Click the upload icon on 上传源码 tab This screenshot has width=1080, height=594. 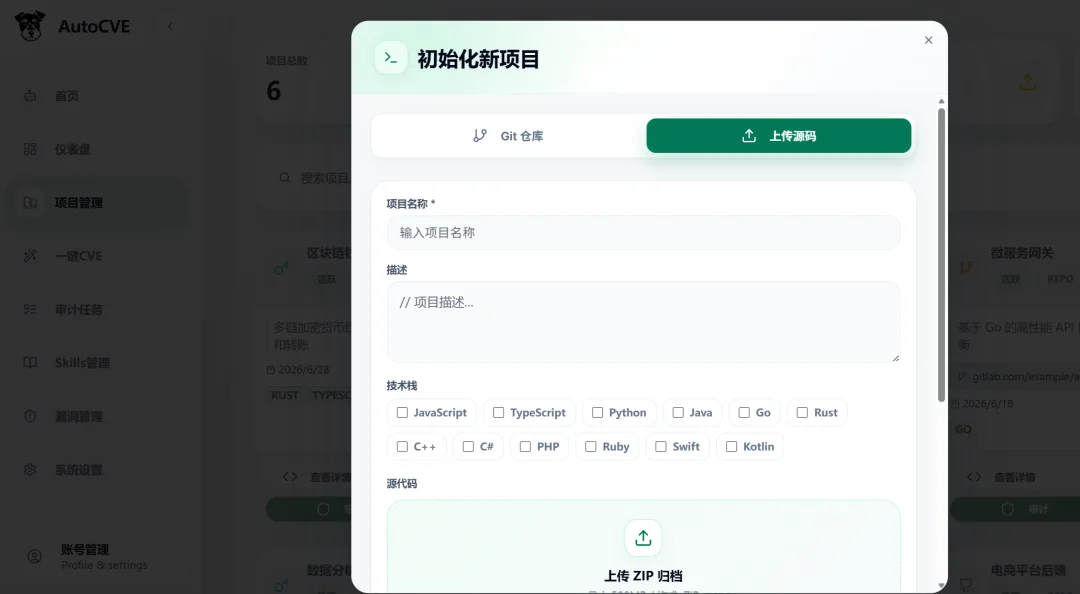749,136
